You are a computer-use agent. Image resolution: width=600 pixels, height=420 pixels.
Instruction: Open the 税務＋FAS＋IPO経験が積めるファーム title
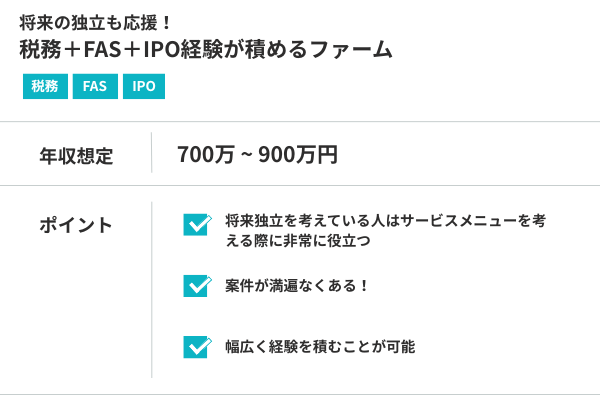(206, 49)
